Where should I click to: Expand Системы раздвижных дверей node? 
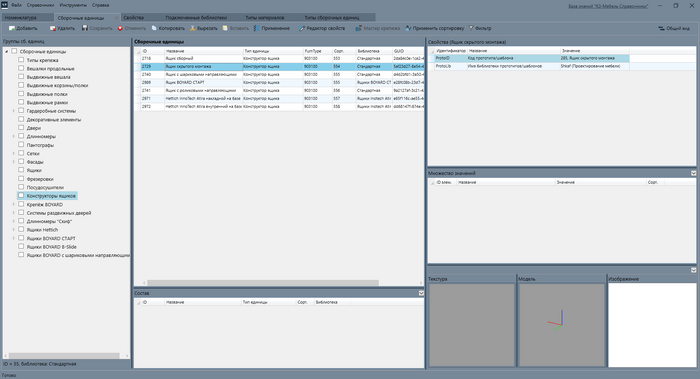[13, 212]
